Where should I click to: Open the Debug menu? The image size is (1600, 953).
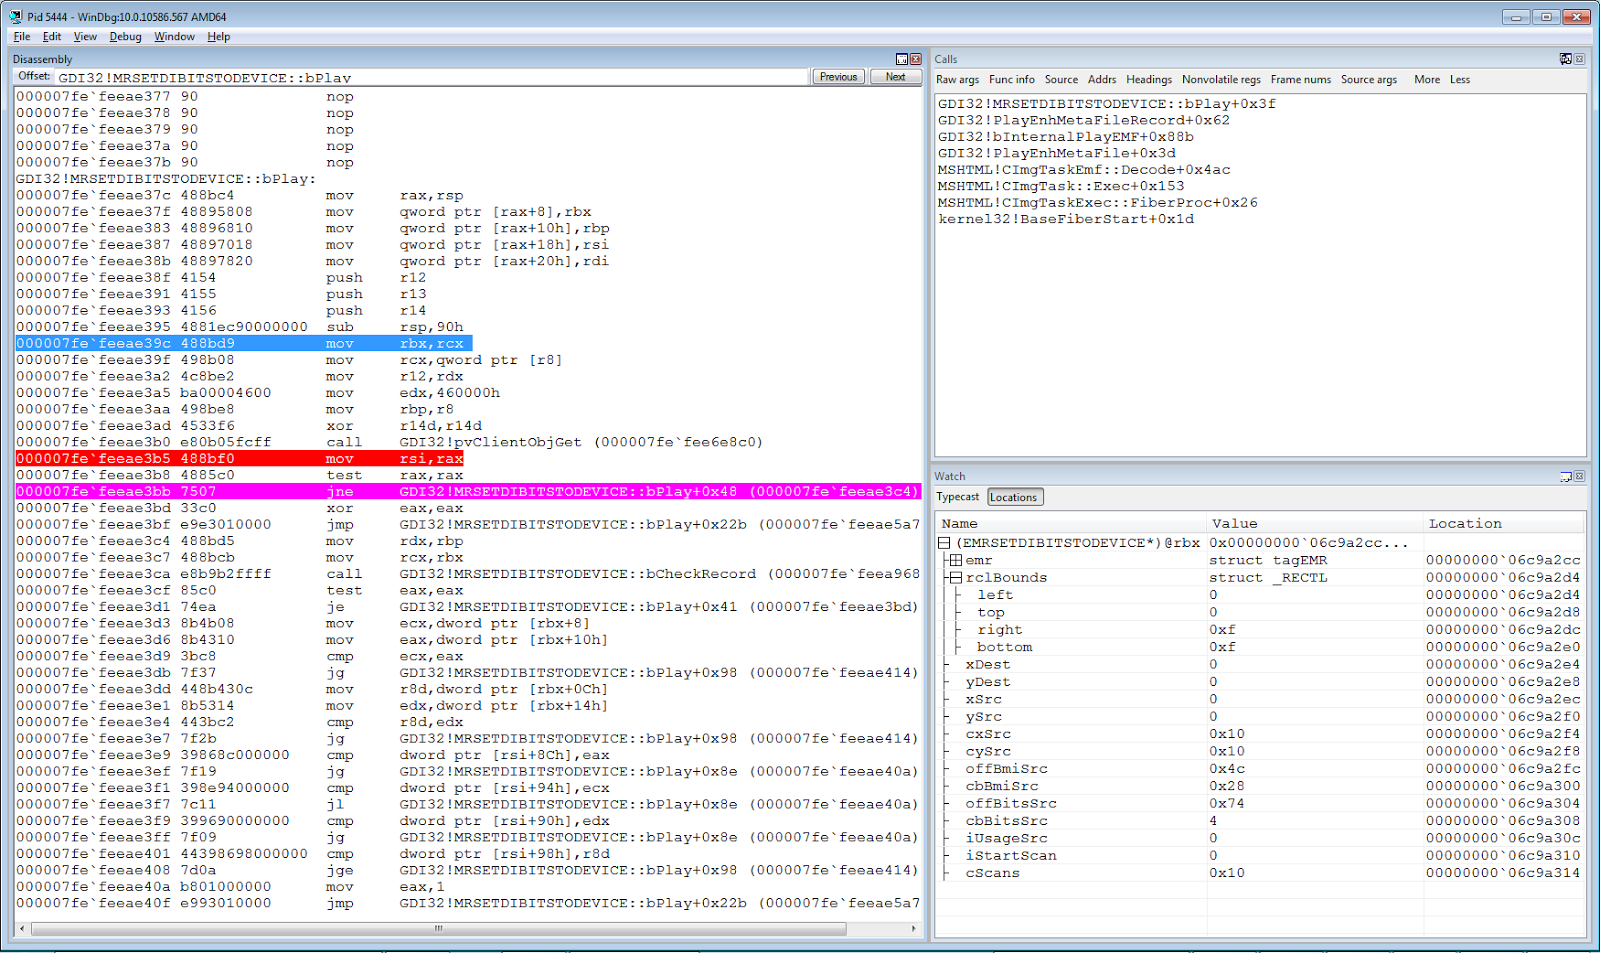coord(125,37)
